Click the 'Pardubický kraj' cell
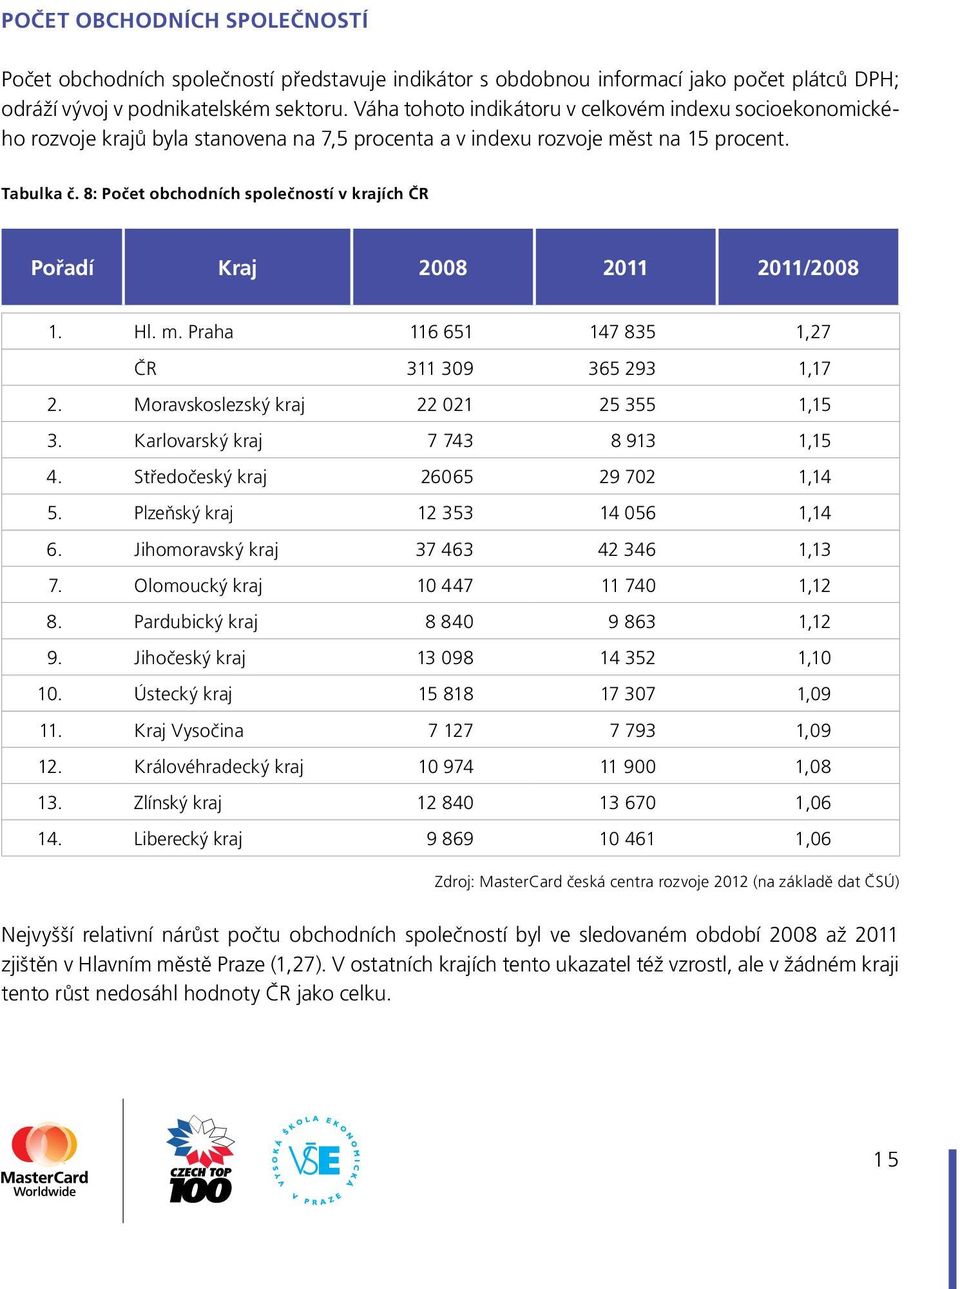 tap(196, 622)
